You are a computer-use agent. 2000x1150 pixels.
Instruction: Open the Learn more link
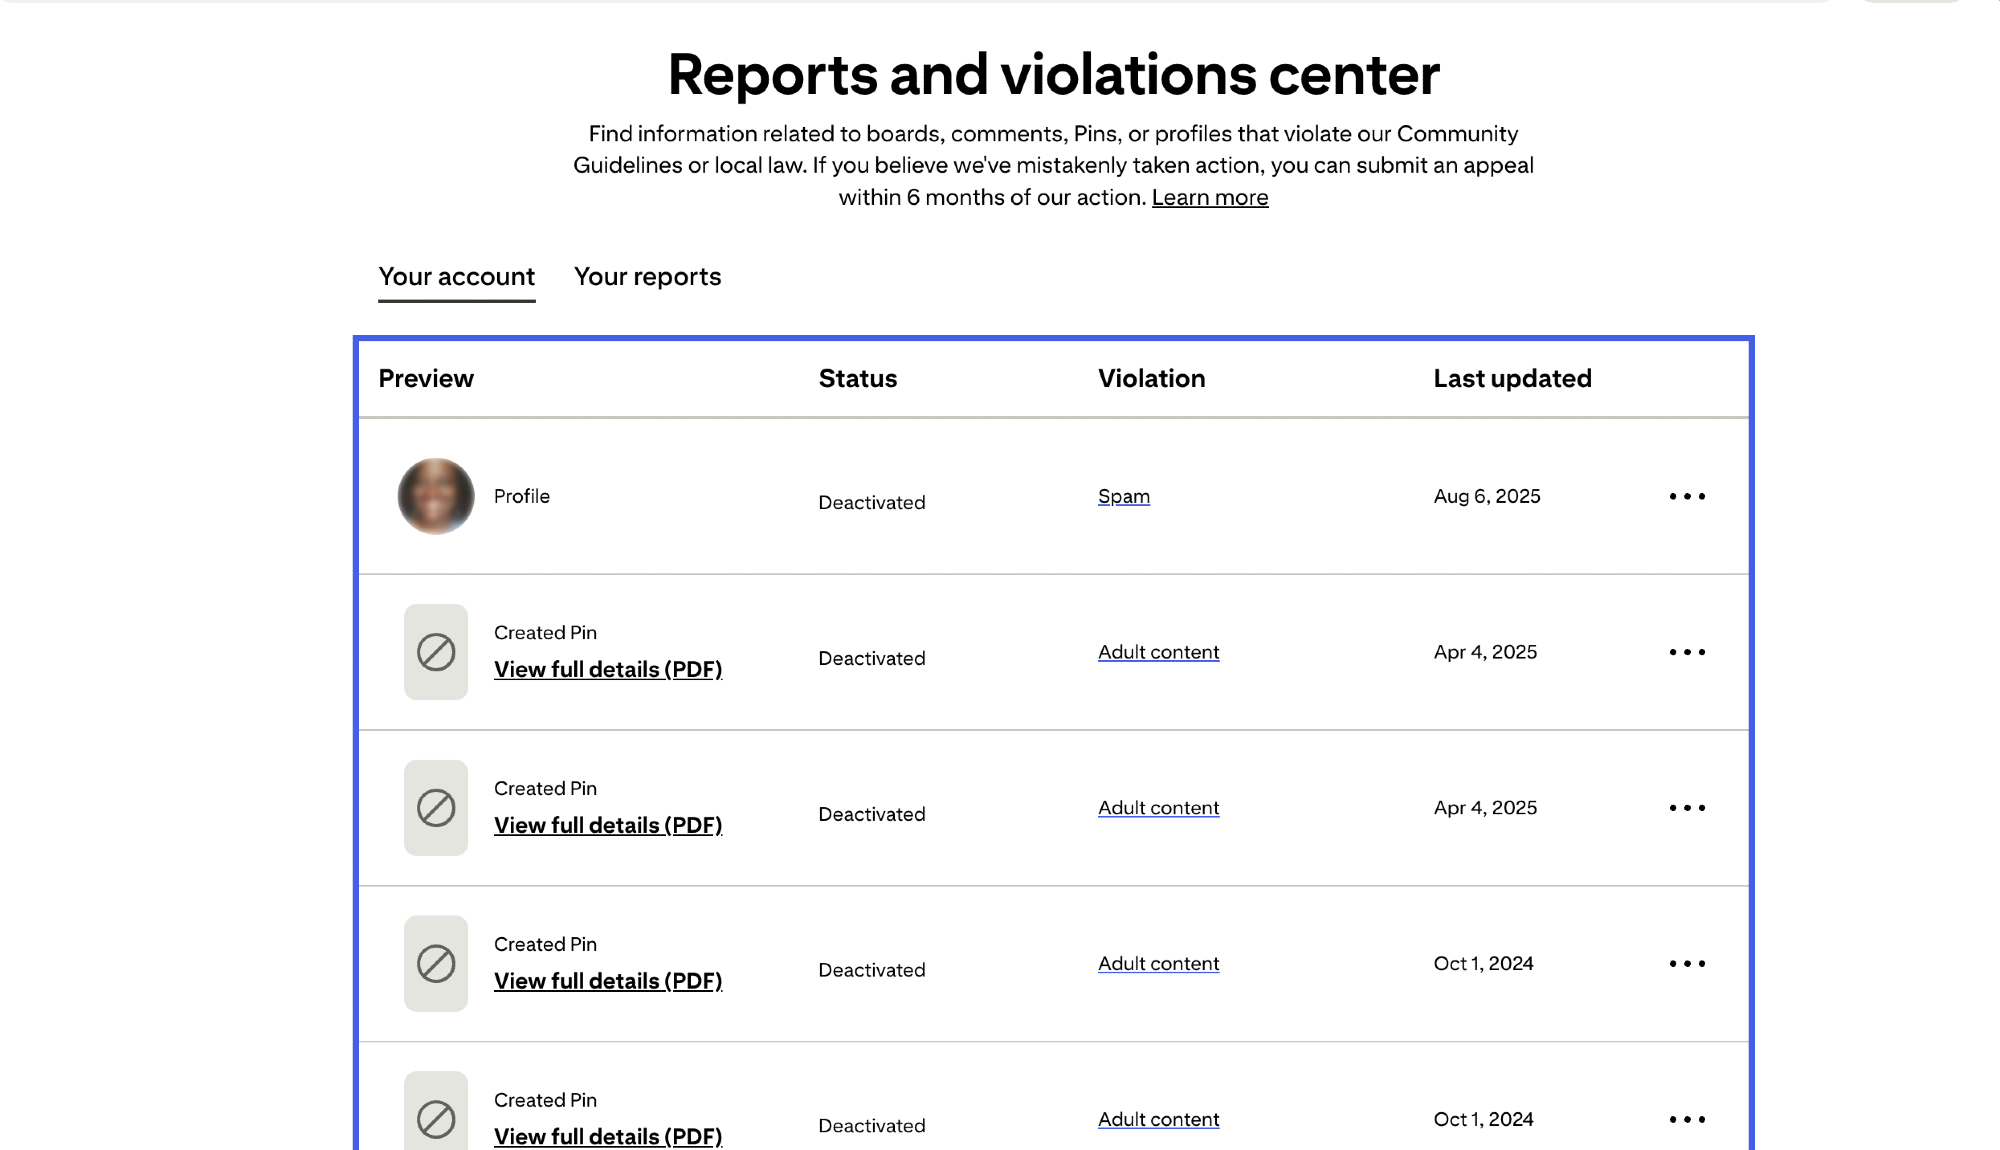pos(1209,198)
